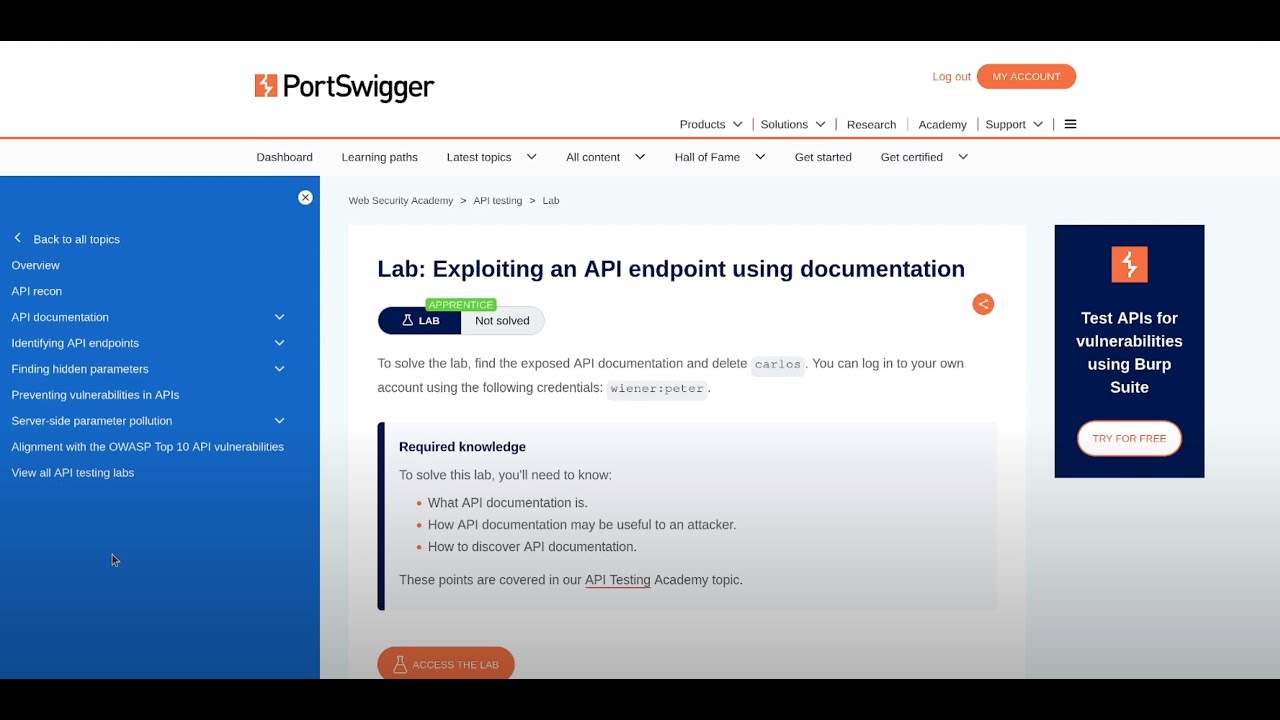Open API recon in the sidebar
Image resolution: width=1280 pixels, height=720 pixels.
click(x=36, y=291)
